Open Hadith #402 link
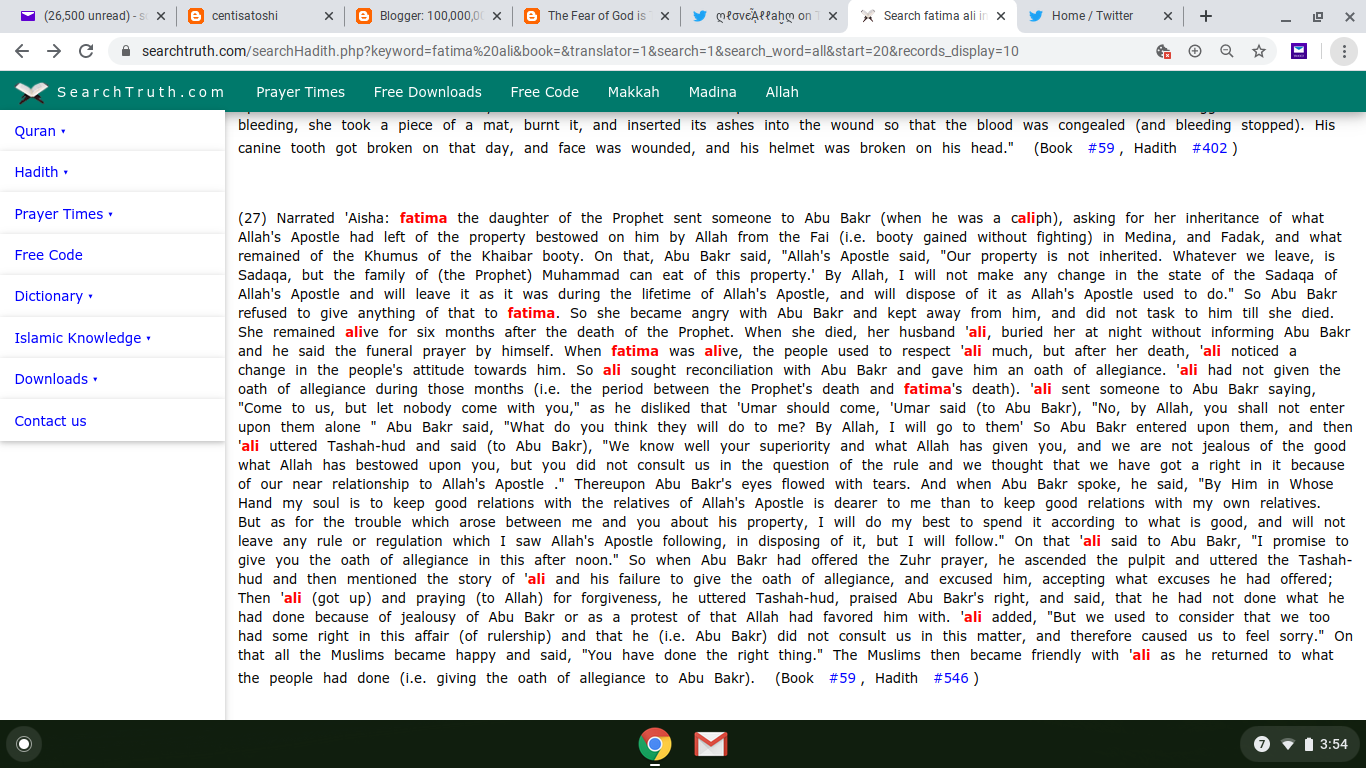The height and width of the screenshot is (768, 1366). pyautogui.click(x=1210, y=148)
